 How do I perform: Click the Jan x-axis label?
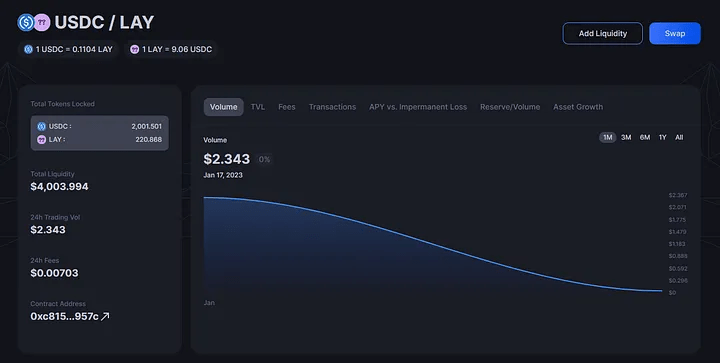tap(209, 303)
